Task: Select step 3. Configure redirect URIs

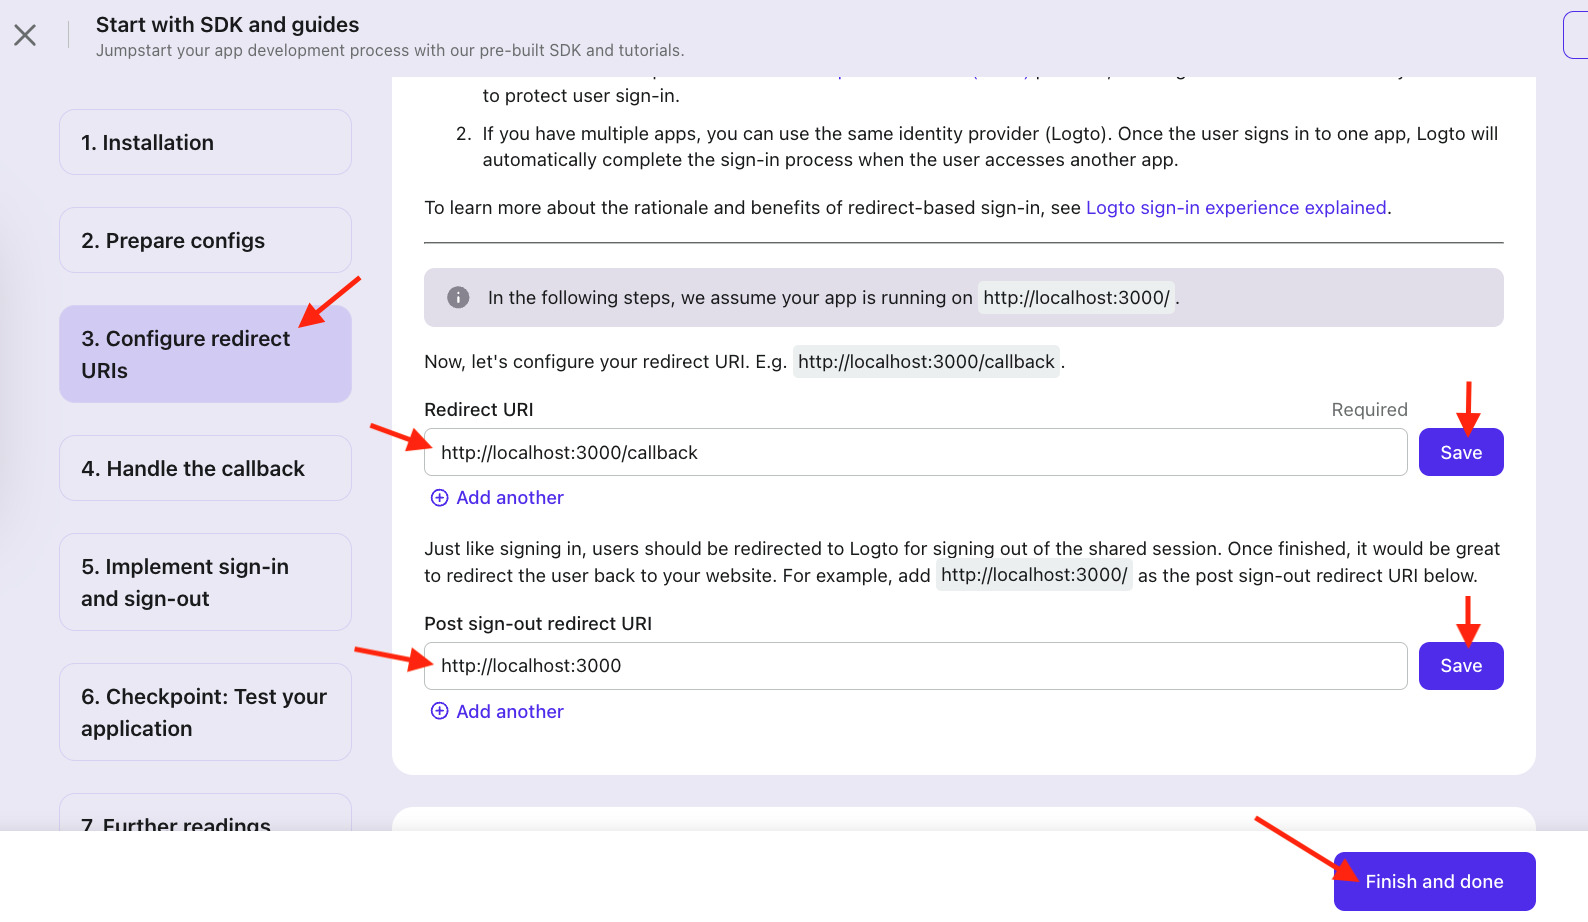Action: [x=205, y=354]
